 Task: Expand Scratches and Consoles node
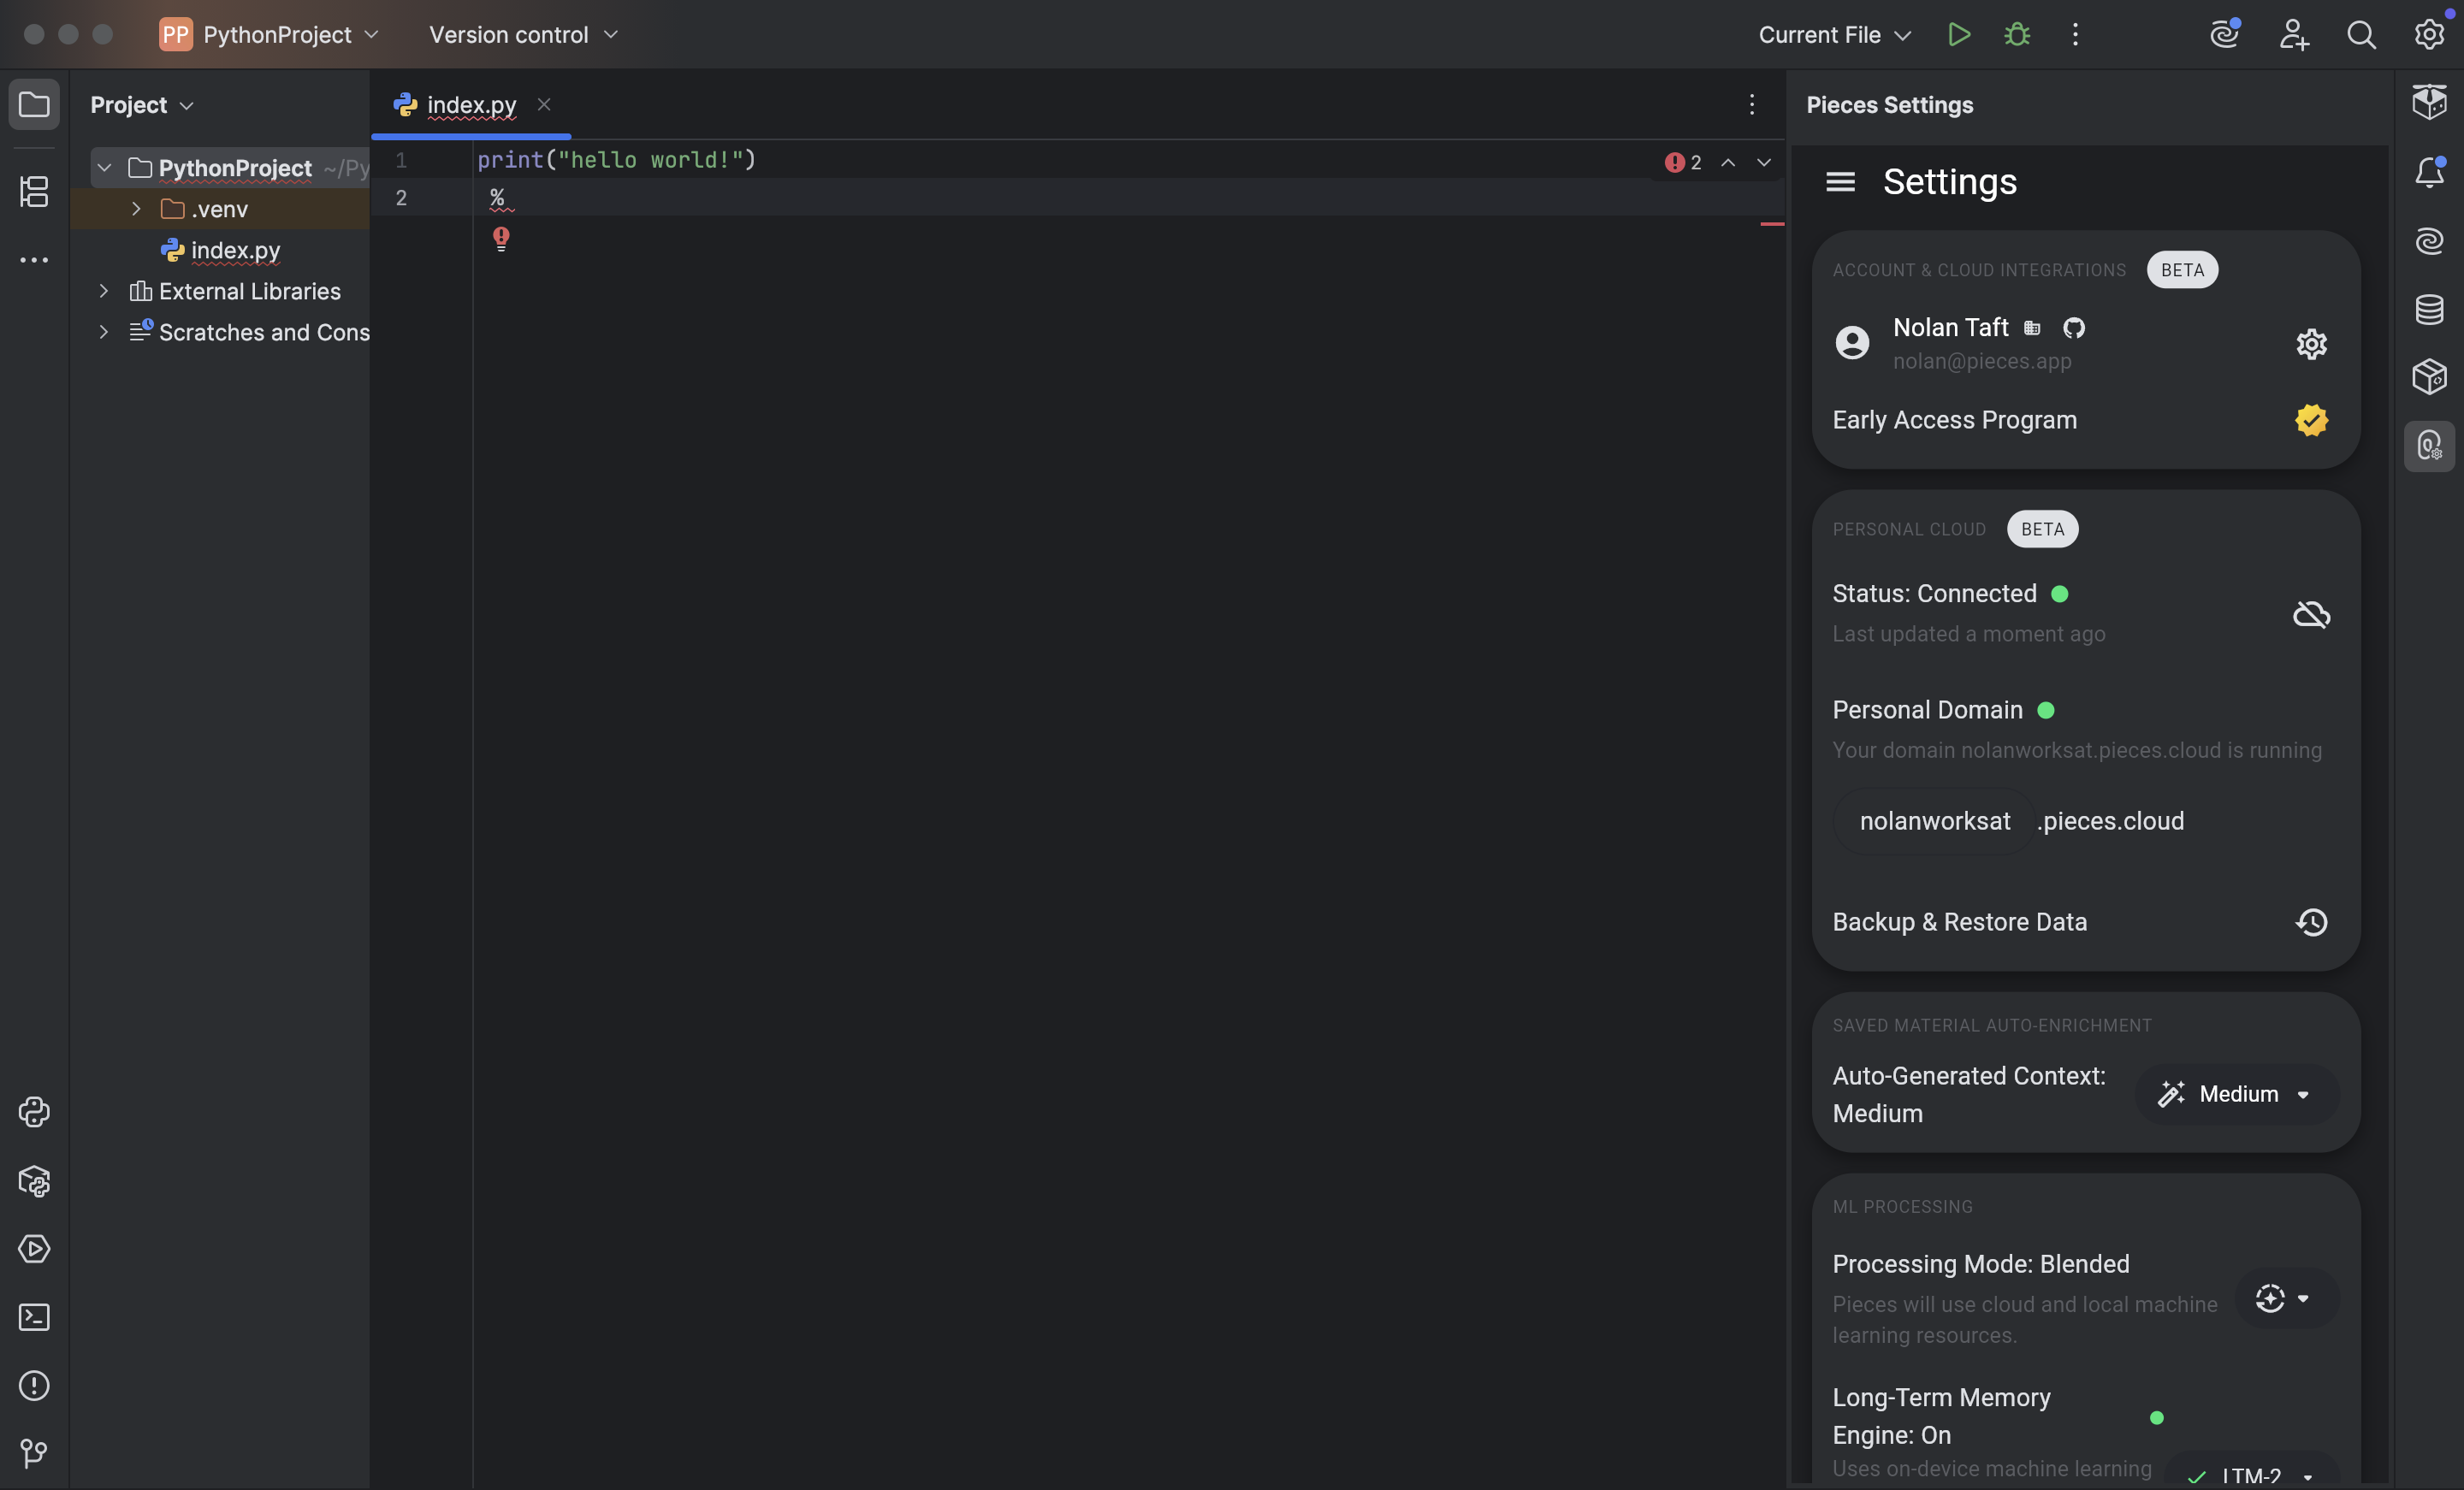click(103, 332)
